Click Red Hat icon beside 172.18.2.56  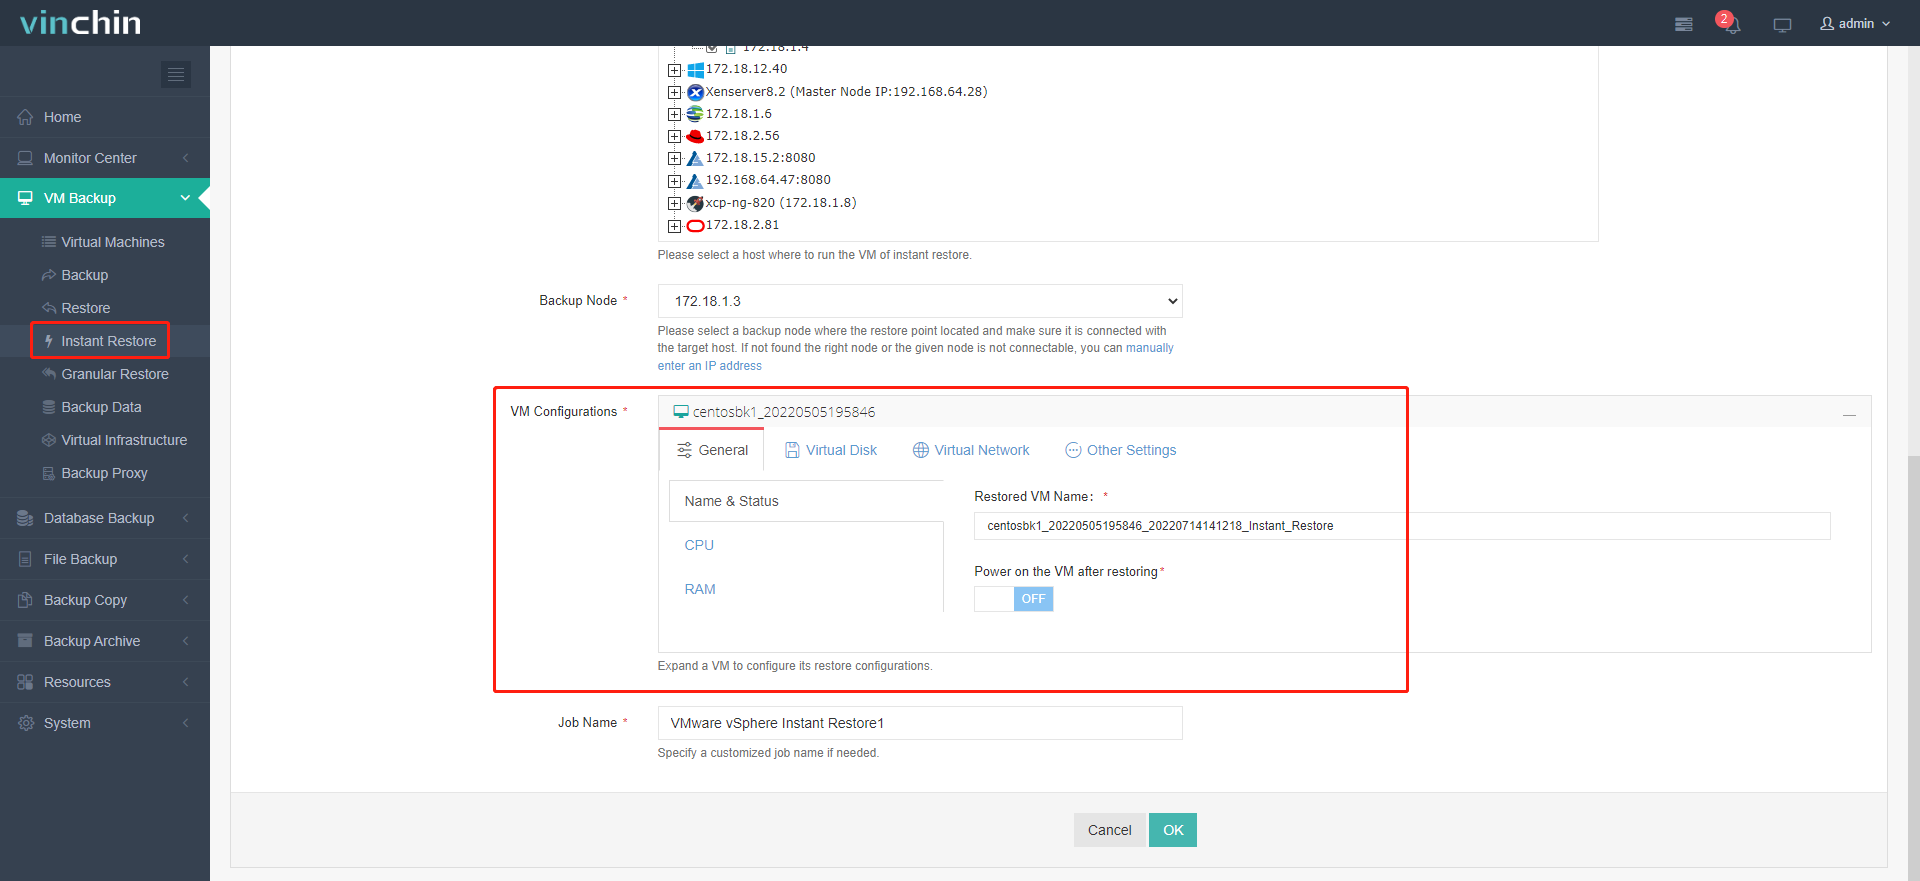(695, 136)
